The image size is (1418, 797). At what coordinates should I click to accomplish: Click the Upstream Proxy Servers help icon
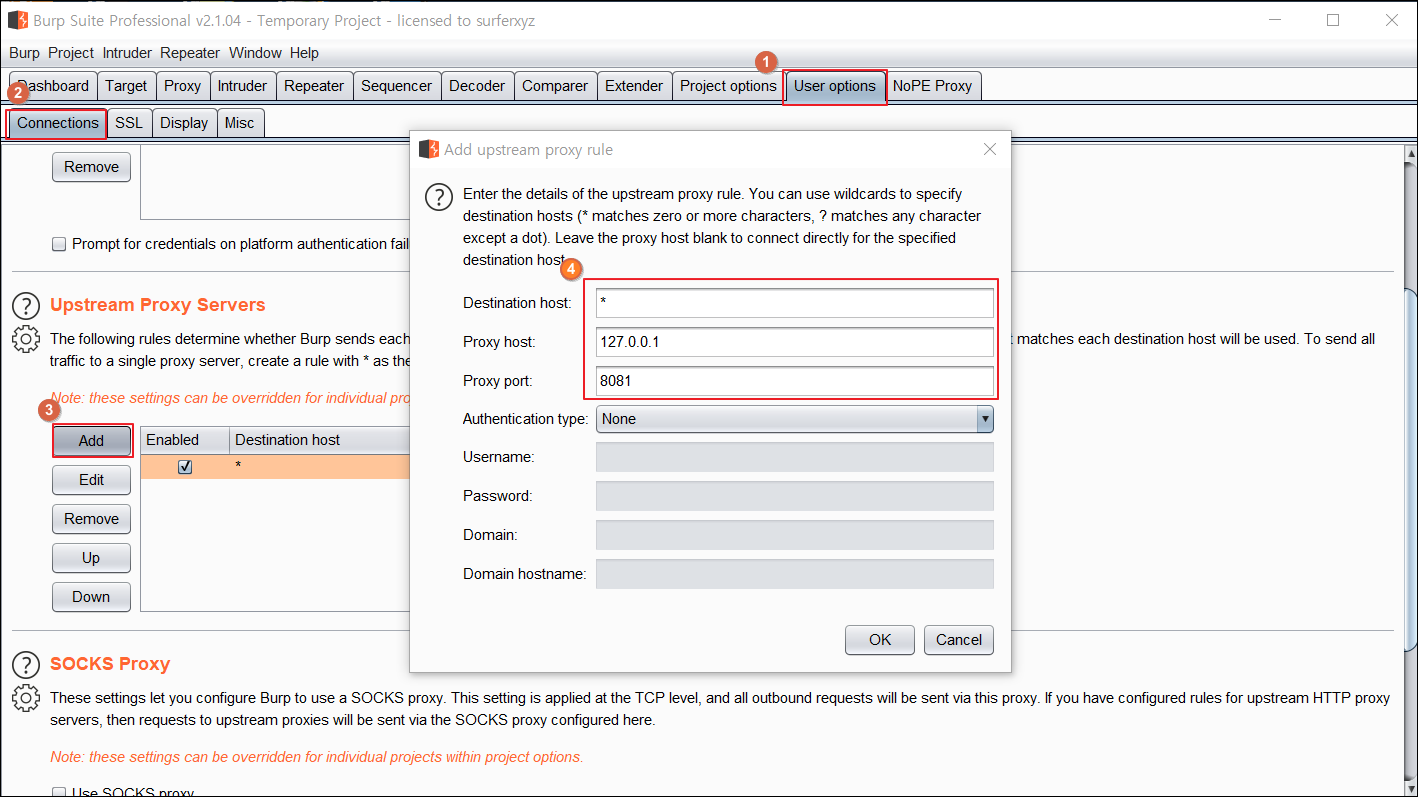click(x=26, y=305)
